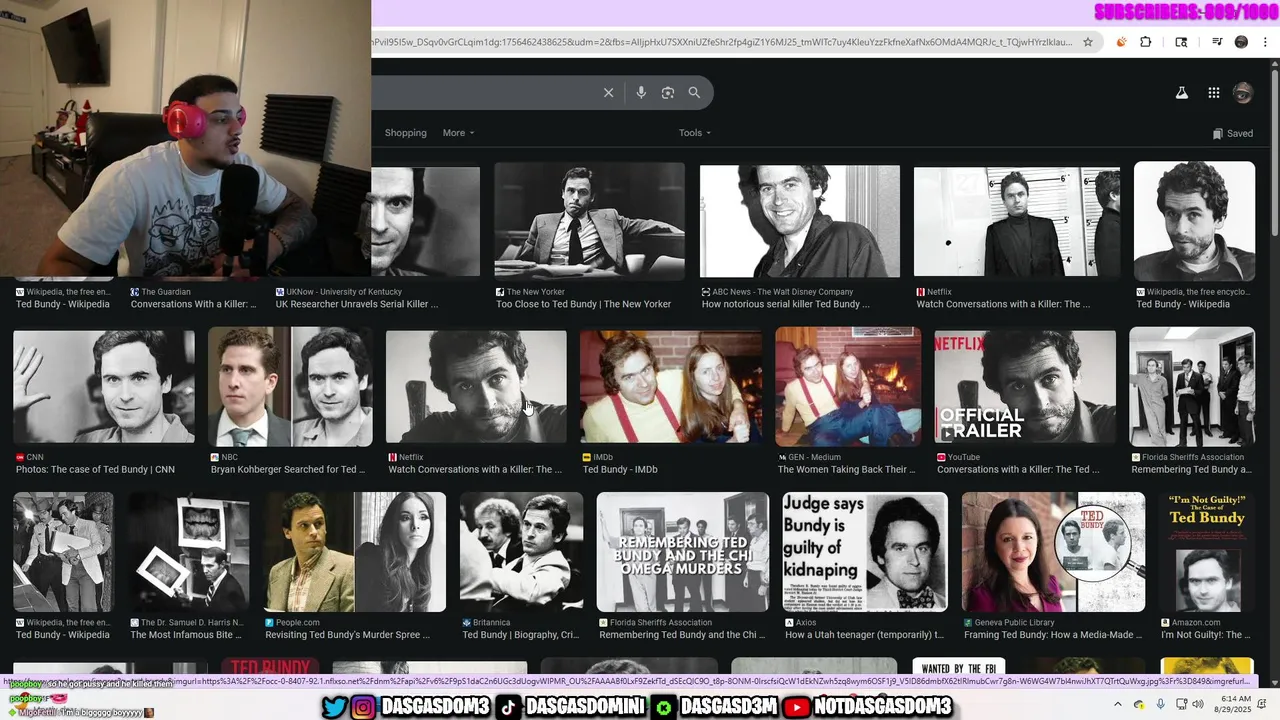The height and width of the screenshot is (720, 1280).
Task: Open the Netflix mugshot lineup thumbnail
Action: coord(1017,221)
